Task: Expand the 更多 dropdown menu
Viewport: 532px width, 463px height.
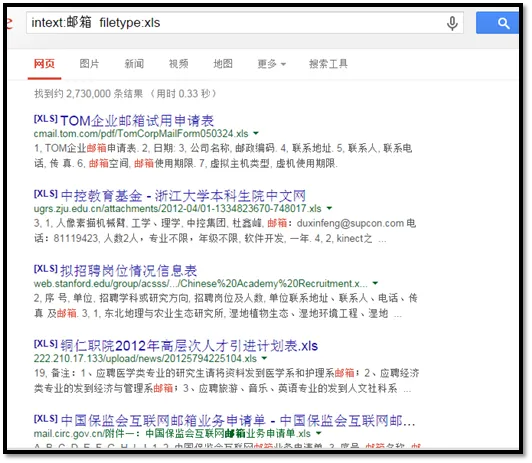Action: (x=271, y=63)
